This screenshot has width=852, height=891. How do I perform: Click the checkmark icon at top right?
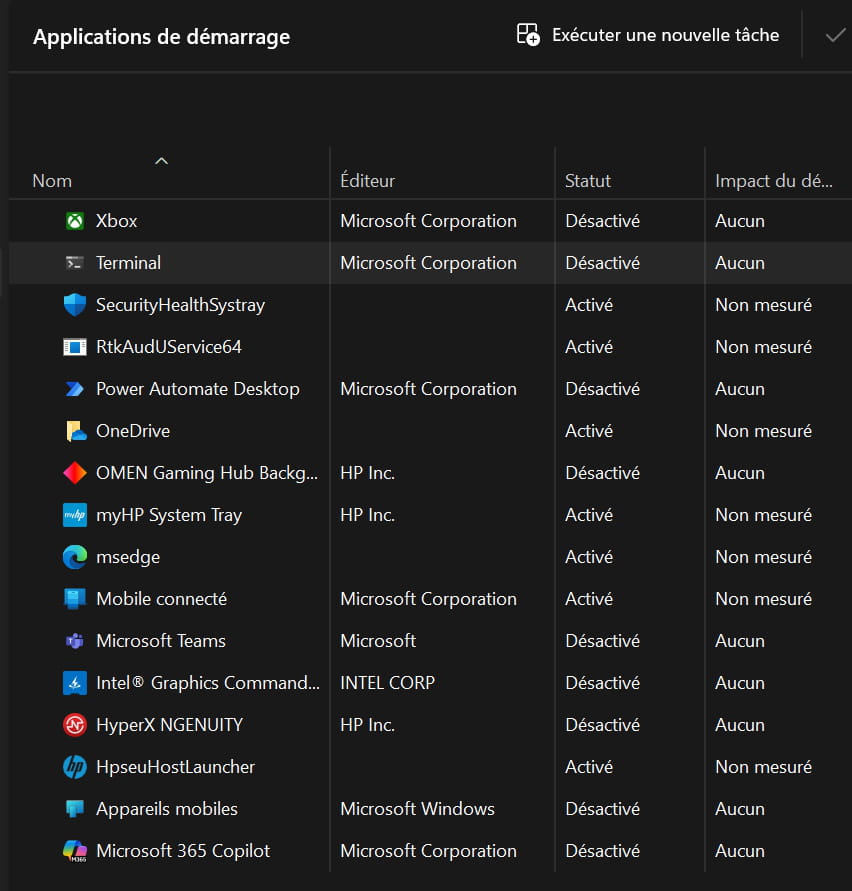tap(836, 36)
